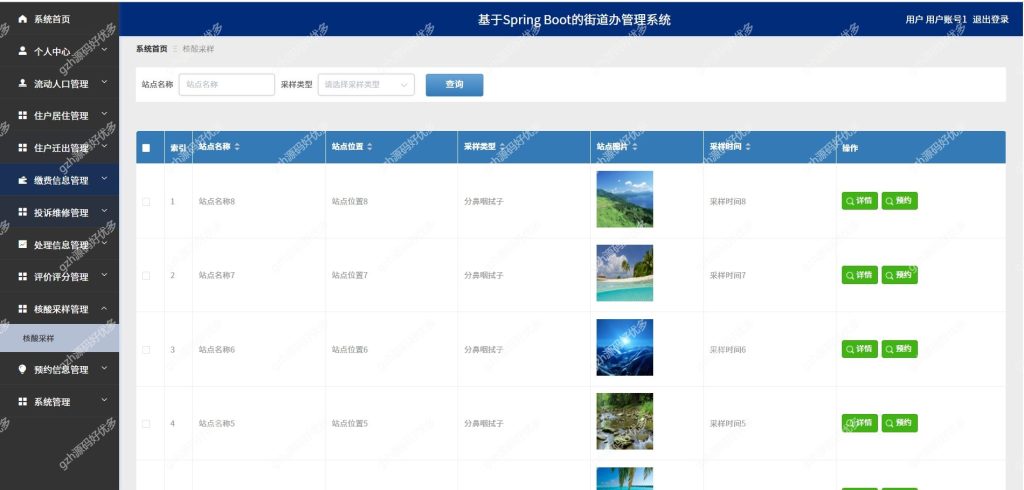The height and width of the screenshot is (490, 1024).
Task: Click the user icon beside 流动人口管理
Action: click(x=23, y=84)
